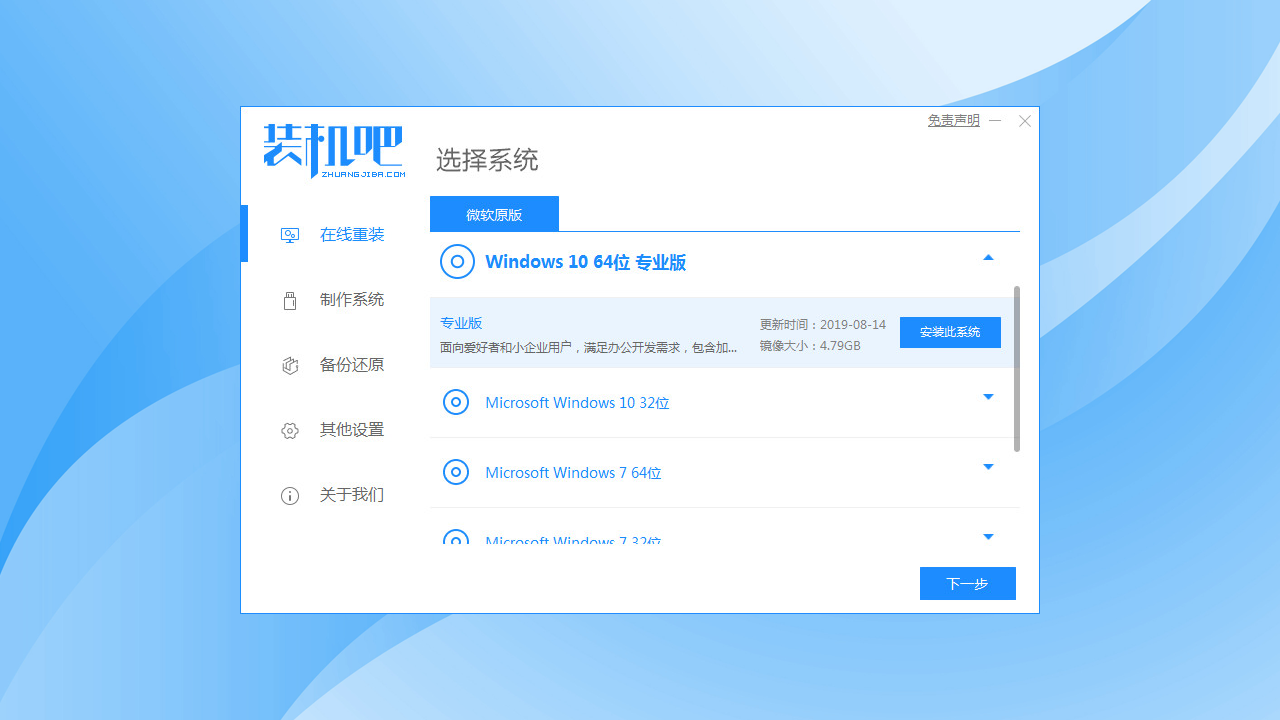The image size is (1280, 720).
Task: Select the Windows 10 64位 专业版 radio button
Action: coord(457,262)
